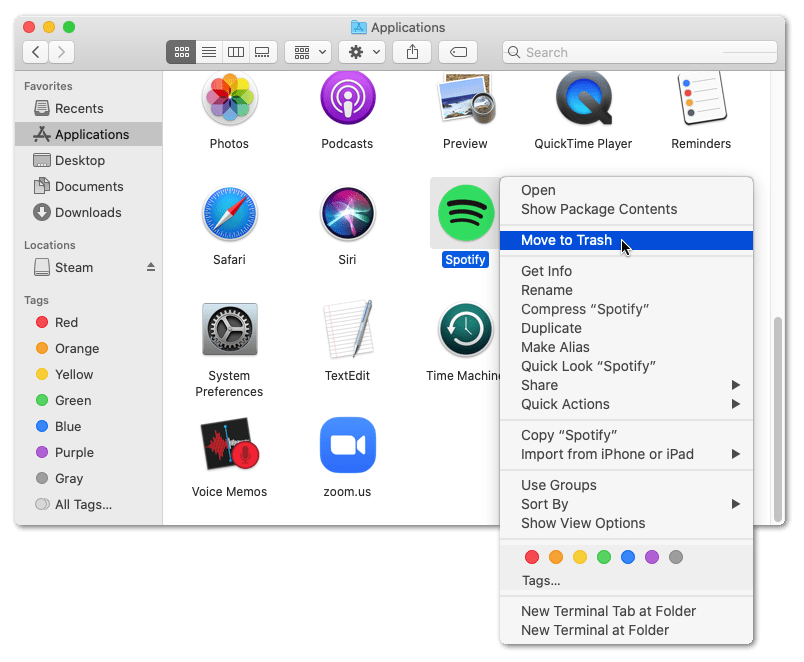Choose Rename from context menu

click(x=626, y=290)
